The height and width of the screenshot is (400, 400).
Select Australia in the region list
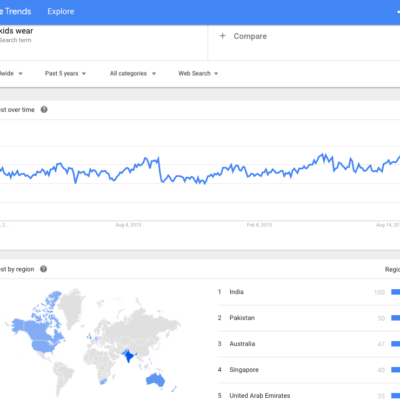tap(242, 344)
